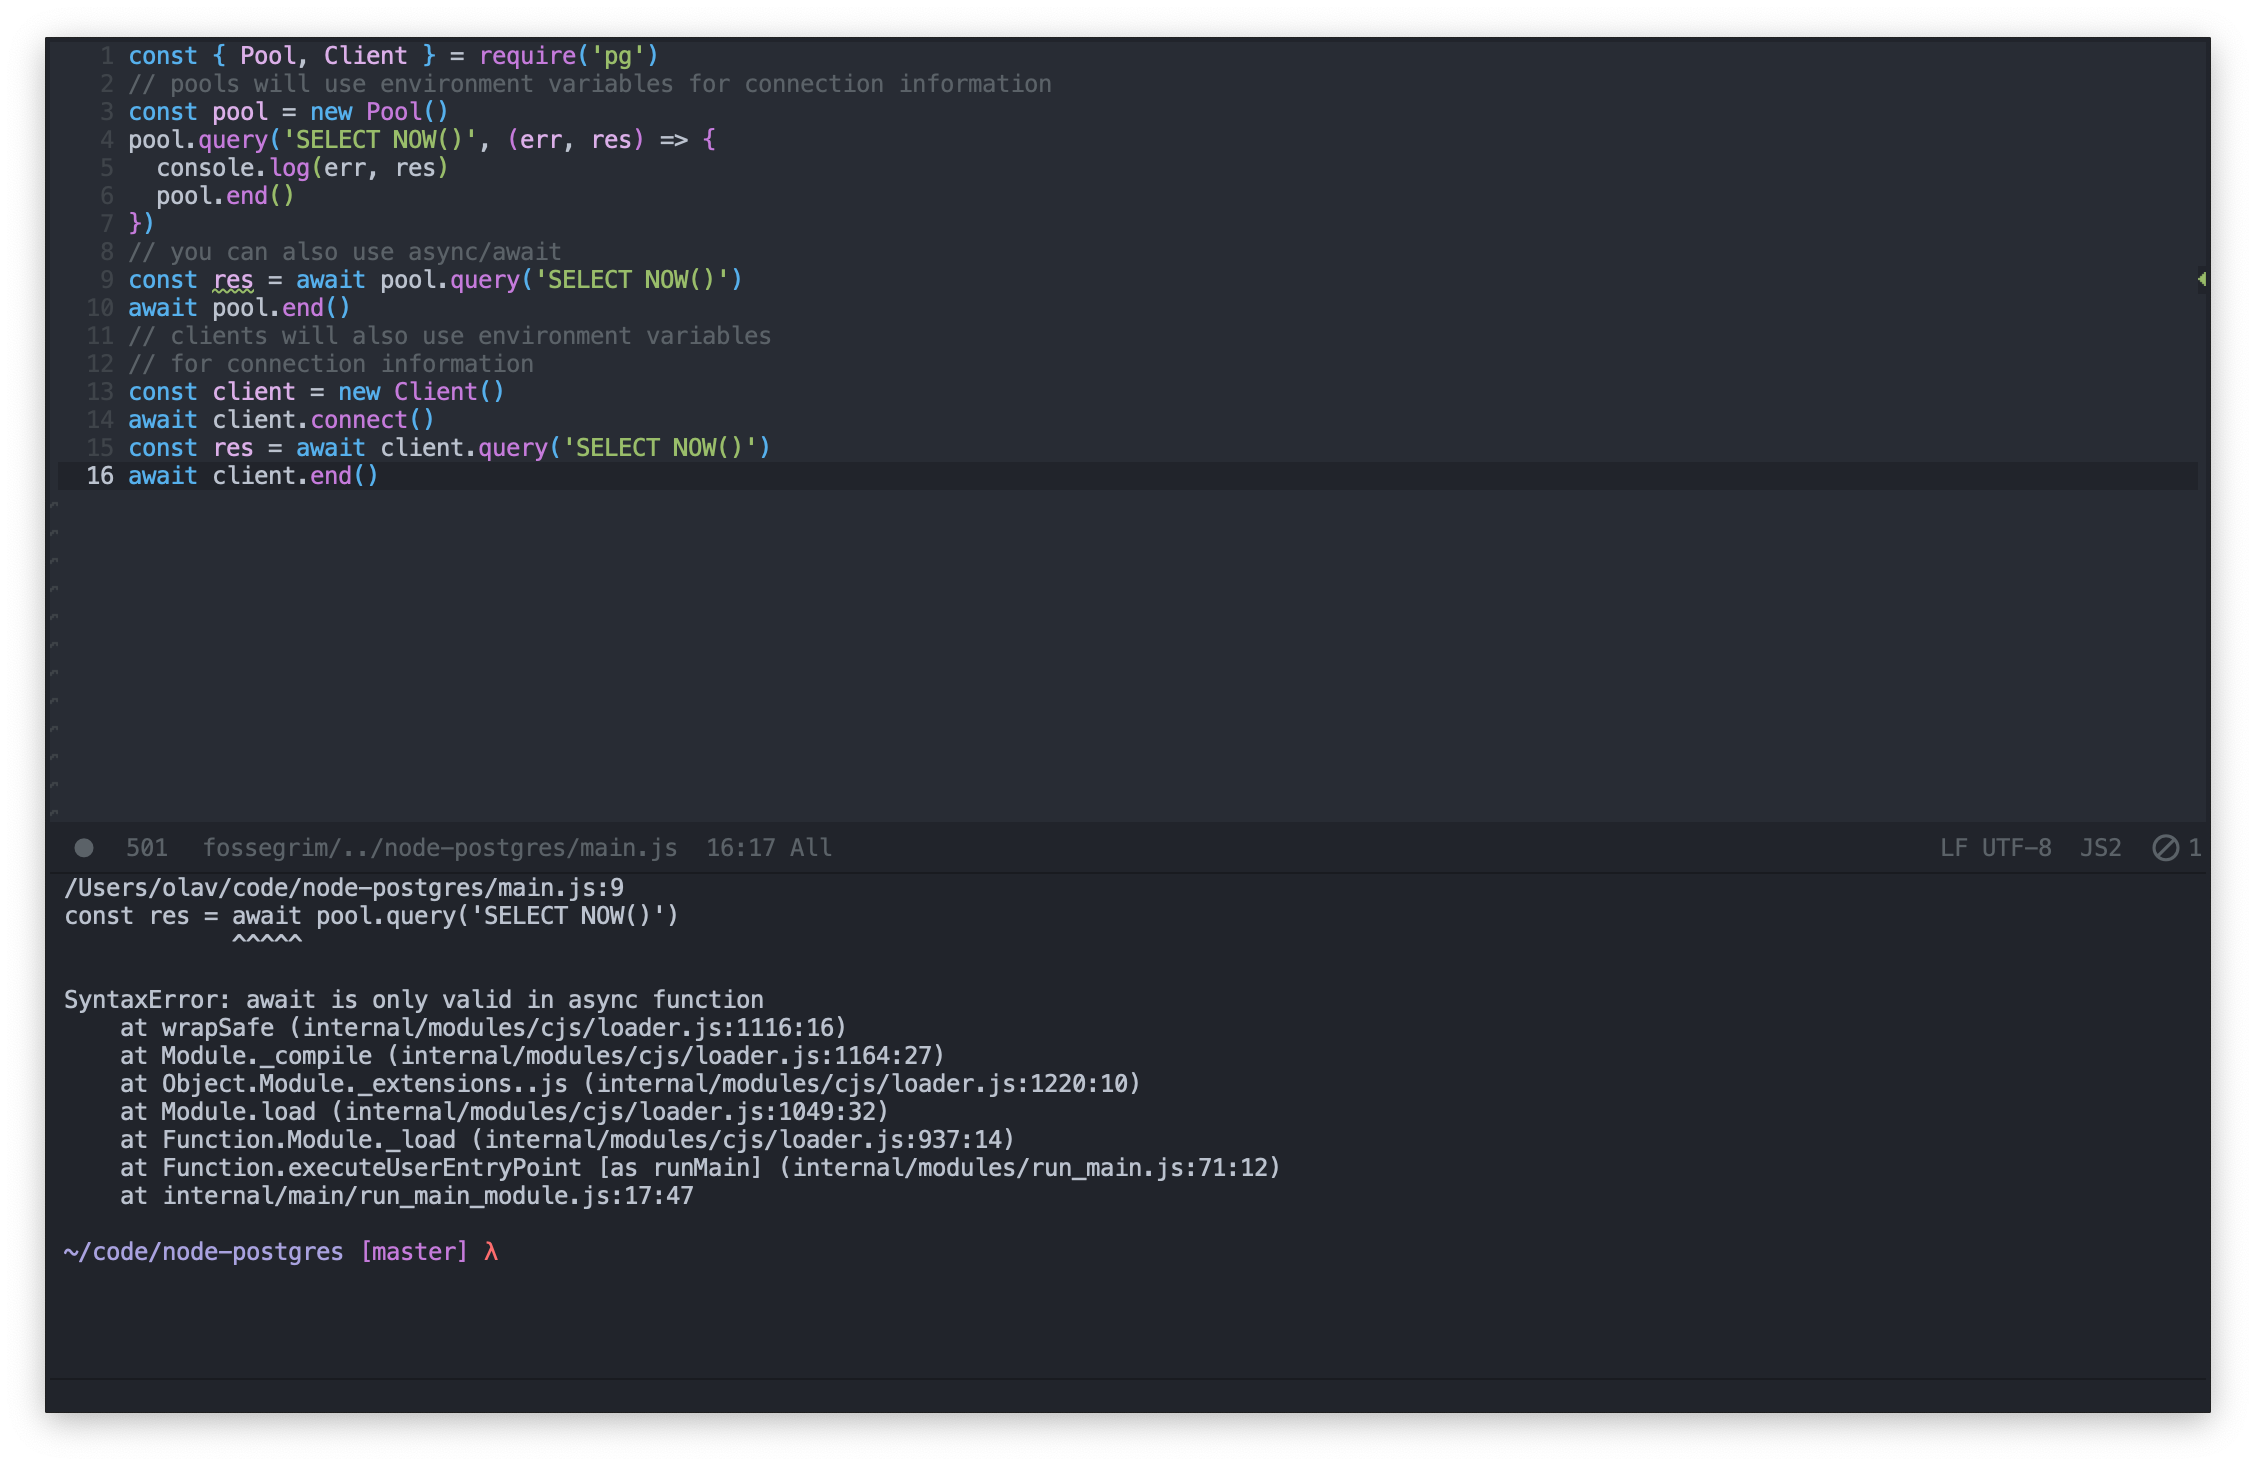Click the LF line-ending indicator
This screenshot has height=1466, width=2256.
coord(1953,848)
